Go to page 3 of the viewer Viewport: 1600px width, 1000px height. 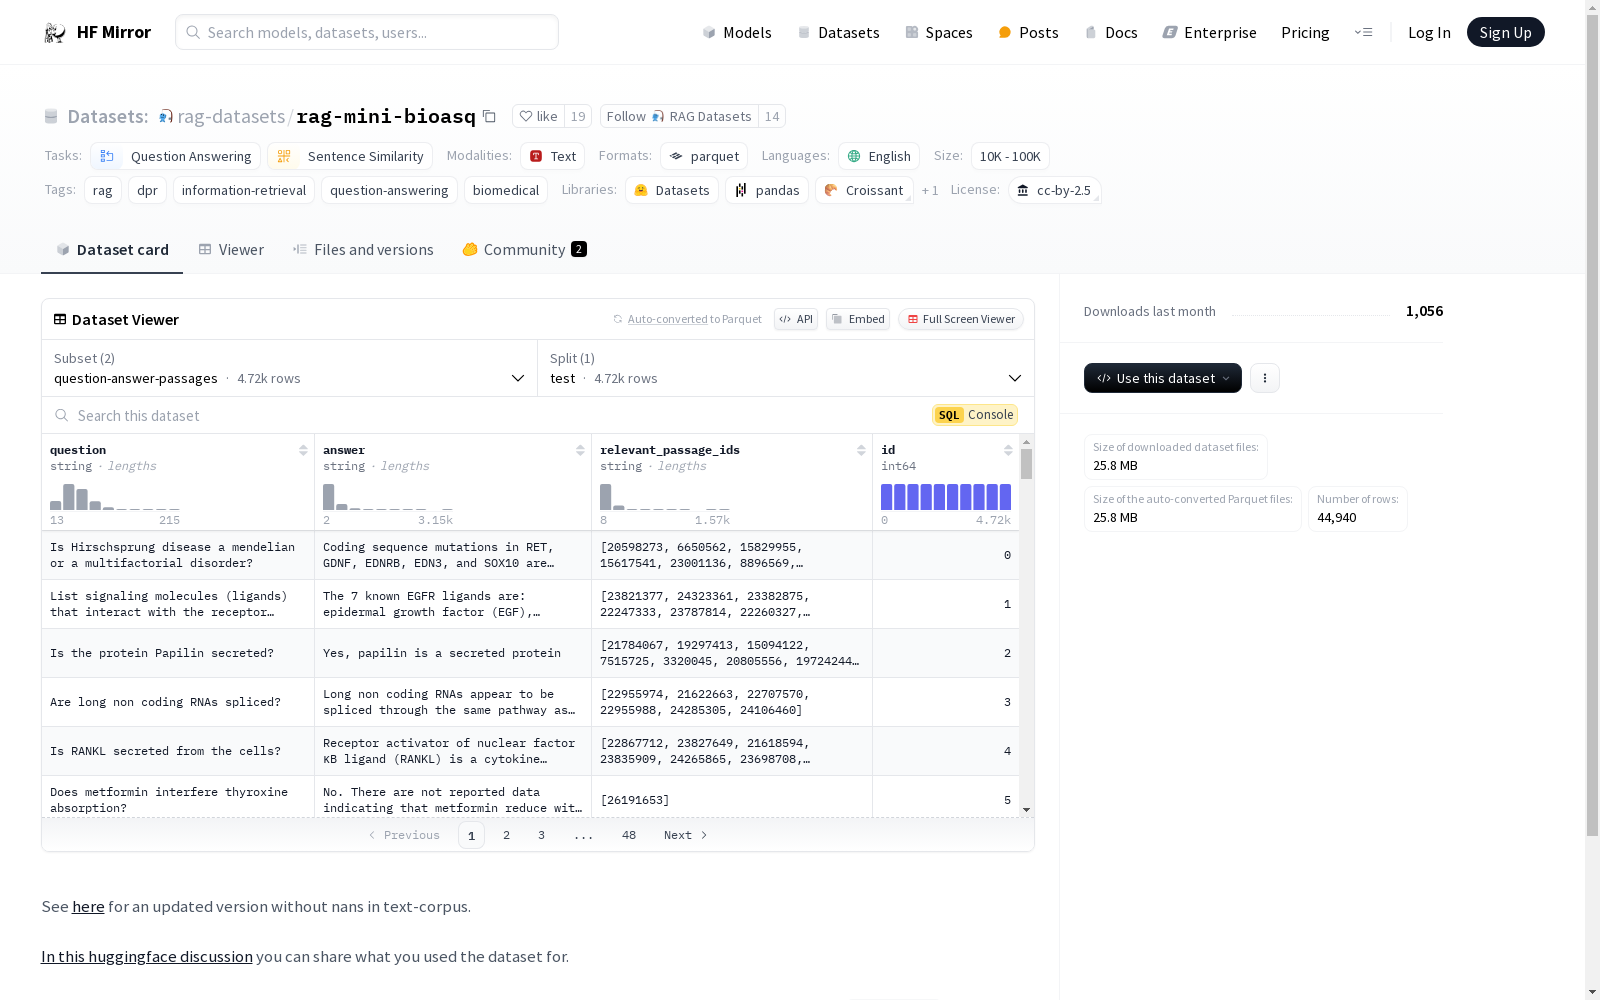click(x=542, y=835)
